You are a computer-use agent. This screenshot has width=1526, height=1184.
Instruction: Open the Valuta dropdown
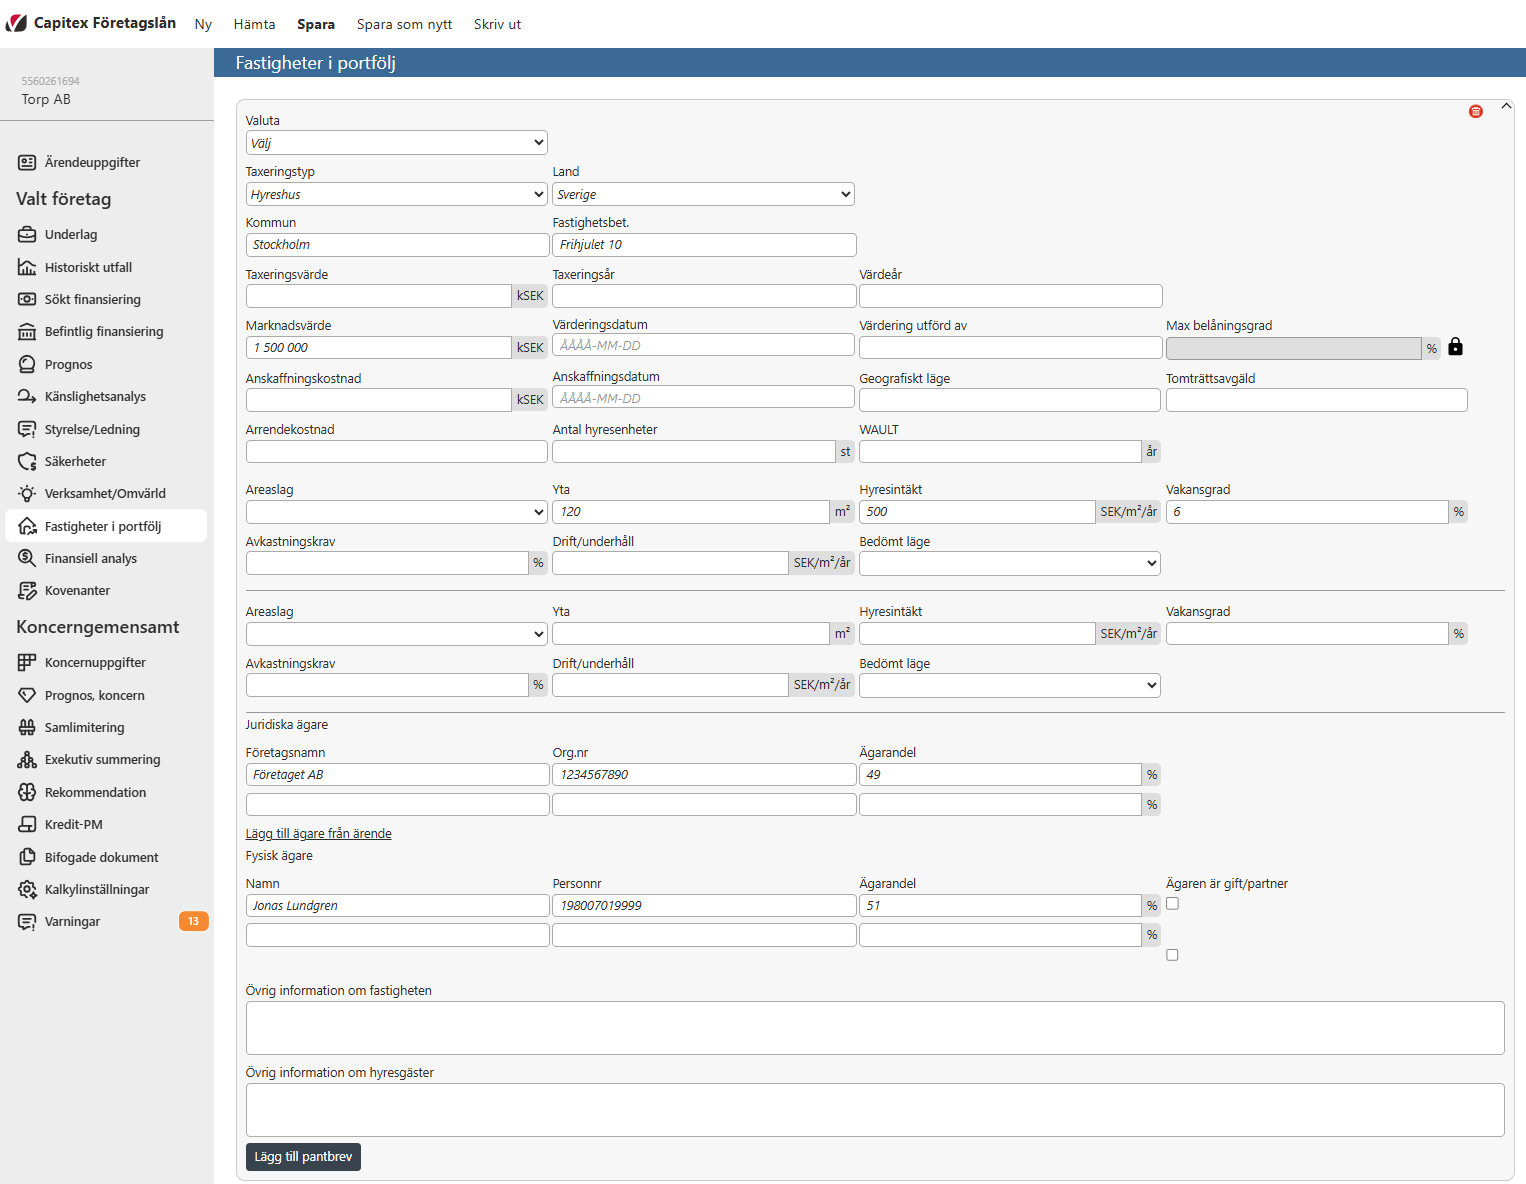point(396,143)
